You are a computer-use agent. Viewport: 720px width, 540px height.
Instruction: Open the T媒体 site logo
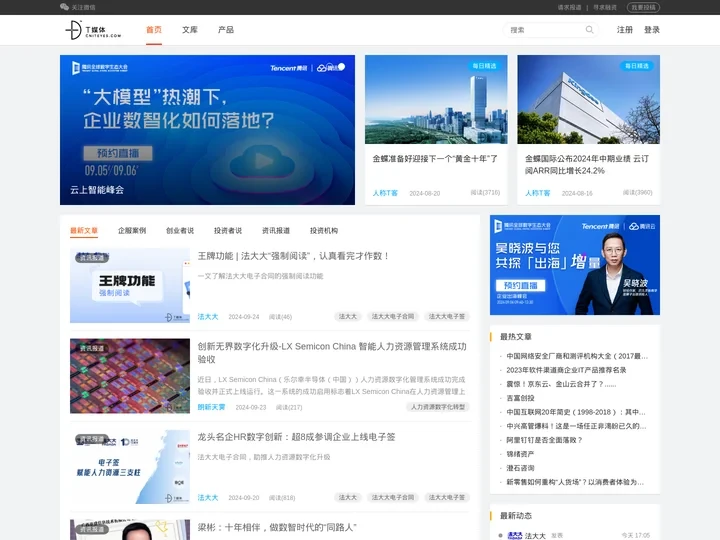tap(93, 30)
